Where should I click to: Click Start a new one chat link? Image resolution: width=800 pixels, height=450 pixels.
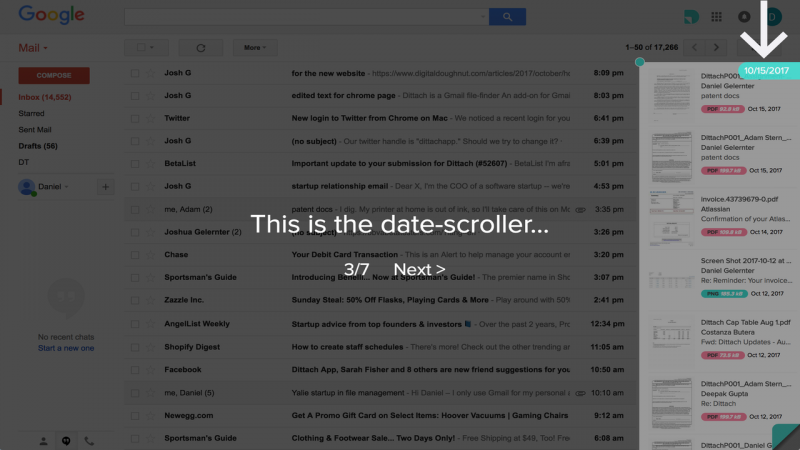(x=66, y=348)
